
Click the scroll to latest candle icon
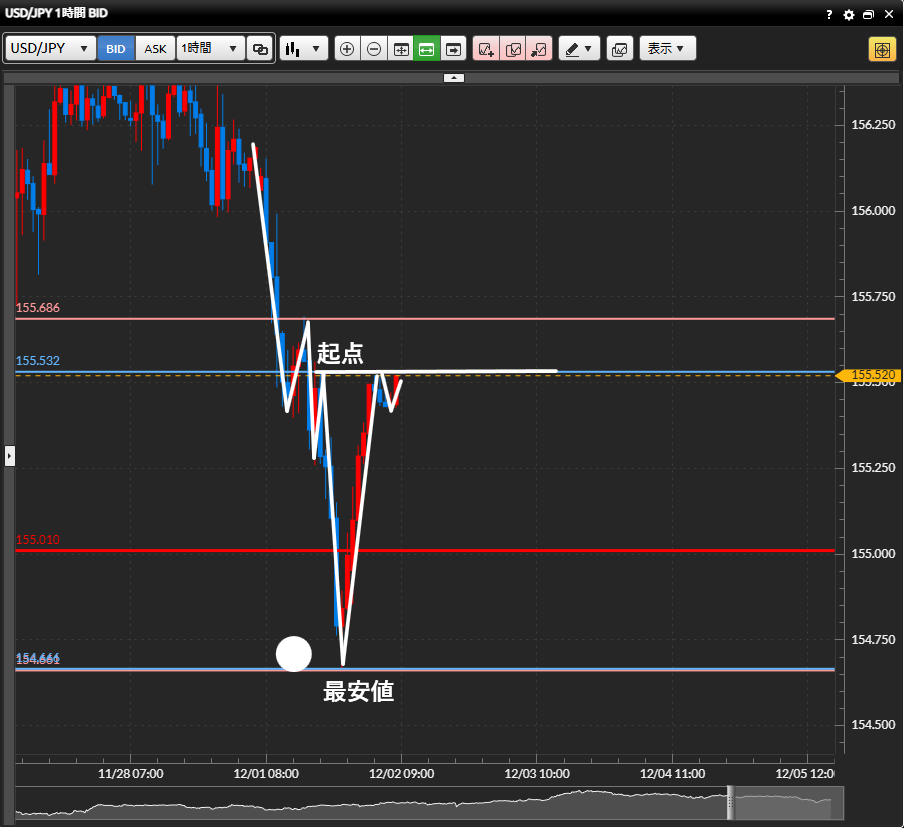454,49
